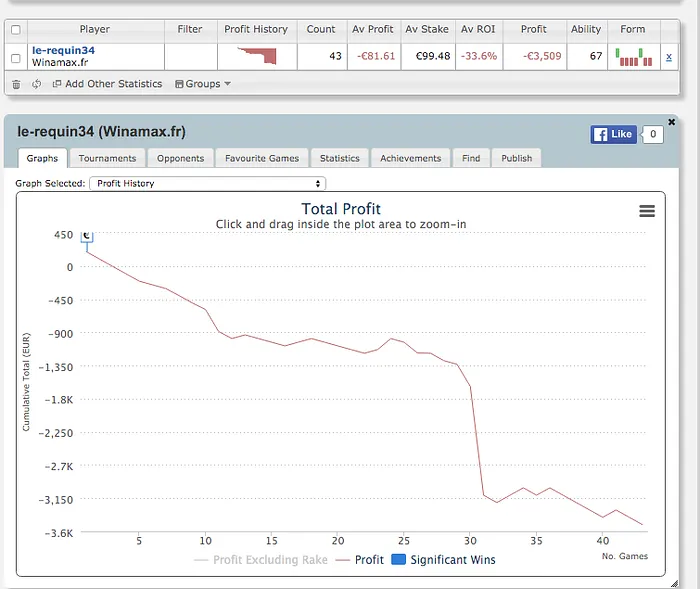Click the Form bar chart thumbnail
The image size is (700, 589).
[633, 57]
